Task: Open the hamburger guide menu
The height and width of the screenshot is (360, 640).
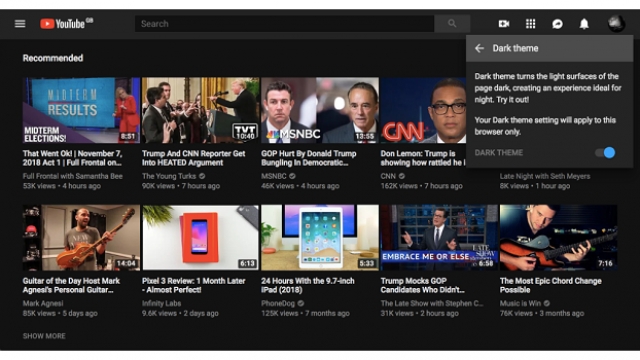Action: 20,24
